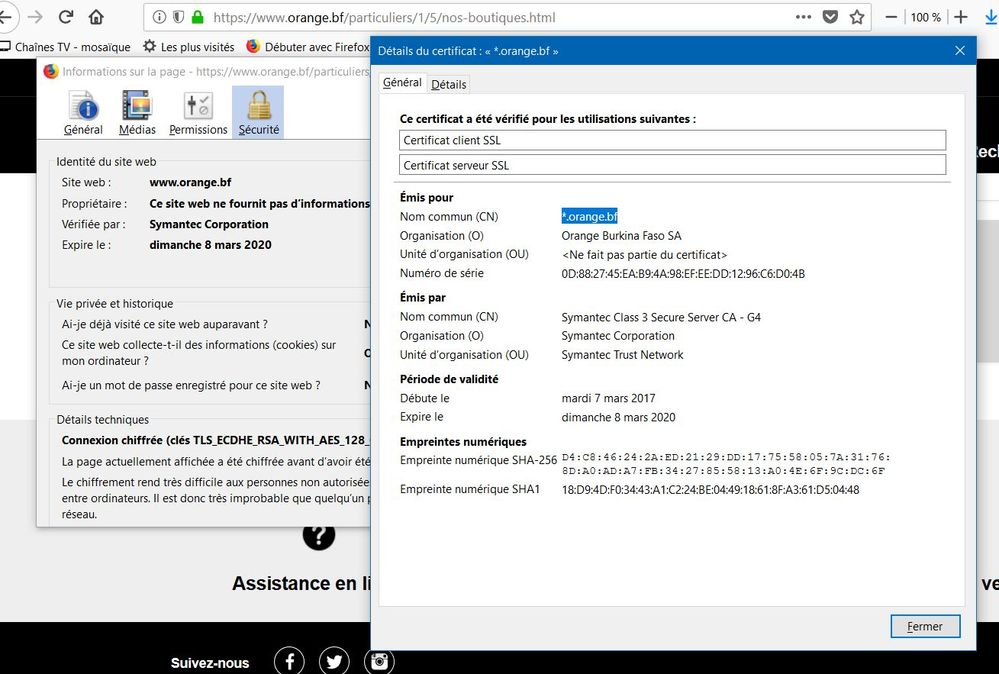Switch to the Détails certificate tab

pos(449,85)
